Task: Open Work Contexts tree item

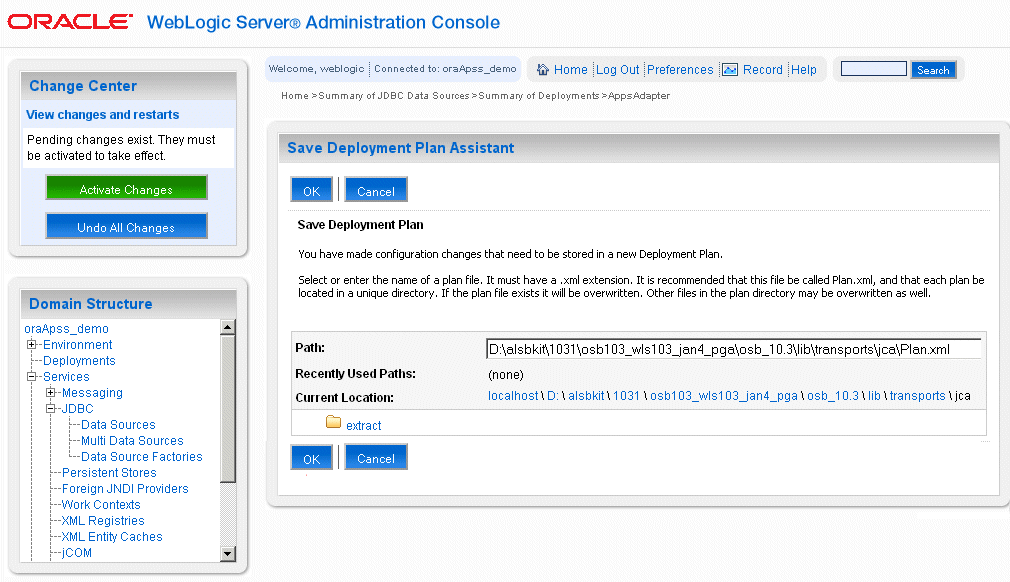Action: 100,505
